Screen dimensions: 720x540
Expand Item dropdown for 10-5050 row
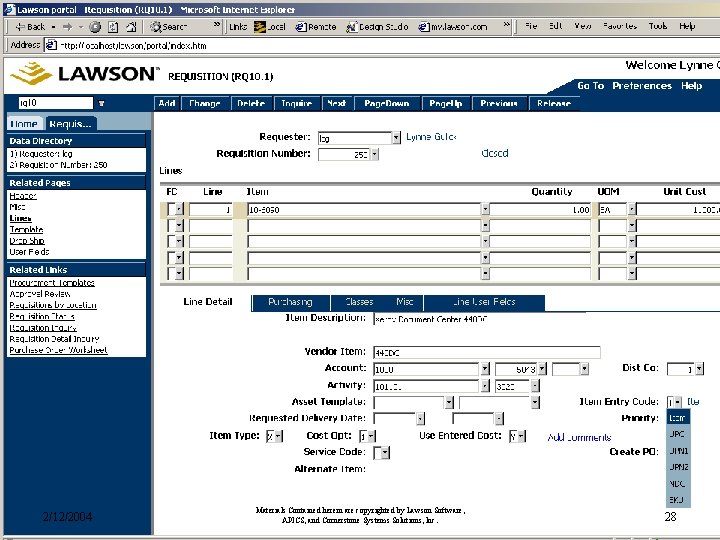pyautogui.click(x=485, y=209)
